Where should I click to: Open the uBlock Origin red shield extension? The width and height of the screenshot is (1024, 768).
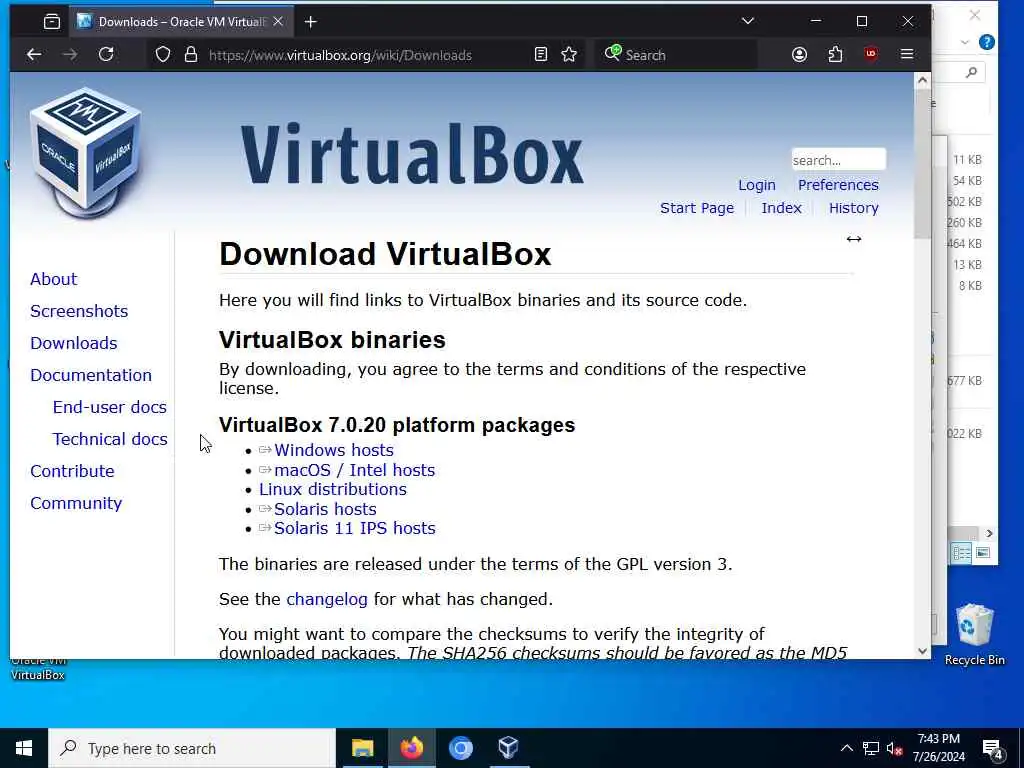[x=871, y=55]
